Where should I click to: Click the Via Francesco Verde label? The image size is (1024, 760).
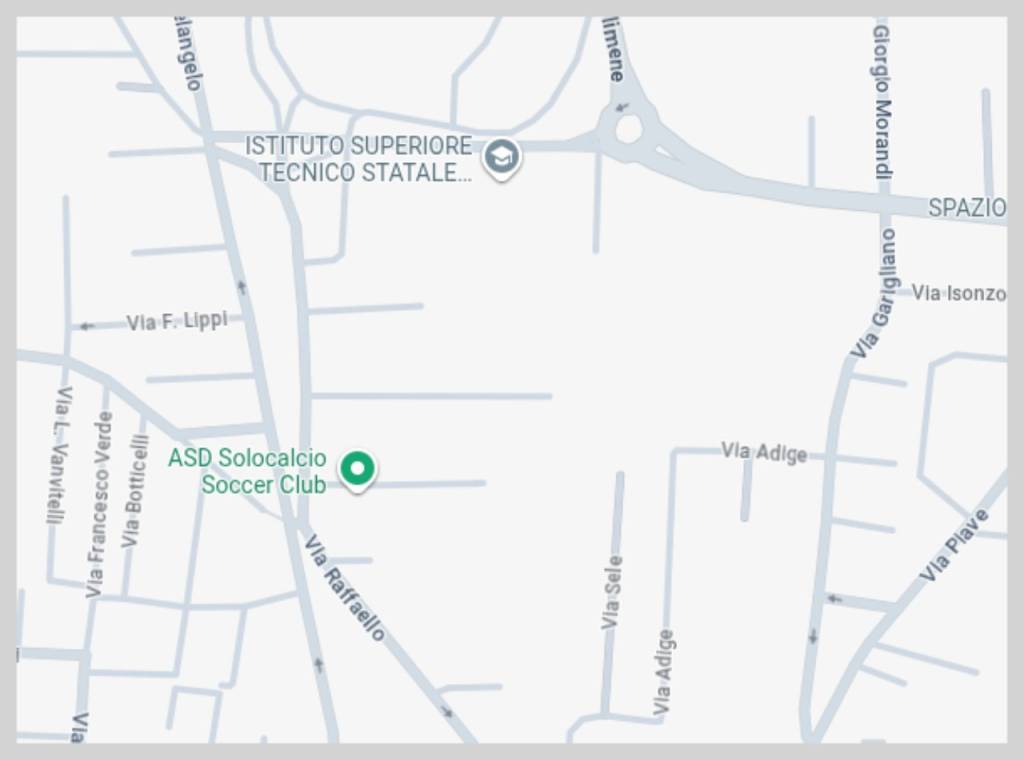99,504
